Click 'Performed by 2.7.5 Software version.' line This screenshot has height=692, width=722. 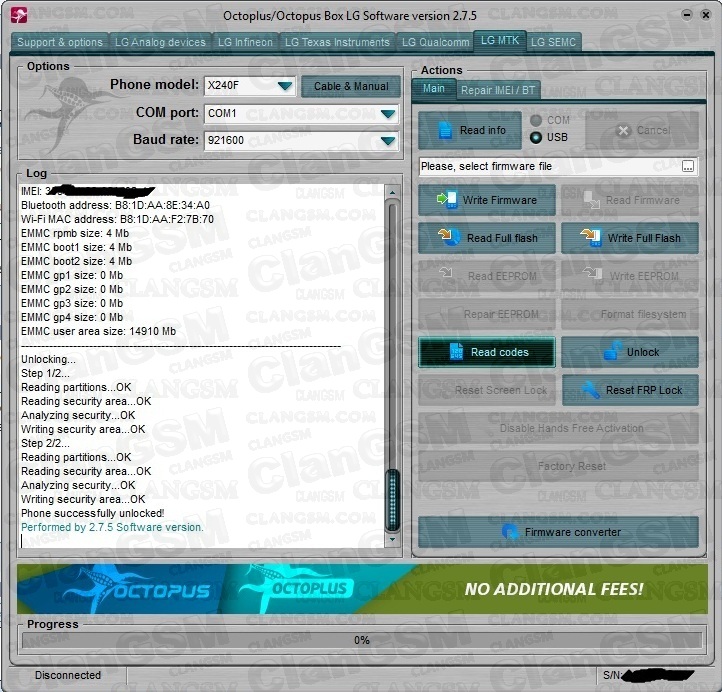tap(112, 527)
